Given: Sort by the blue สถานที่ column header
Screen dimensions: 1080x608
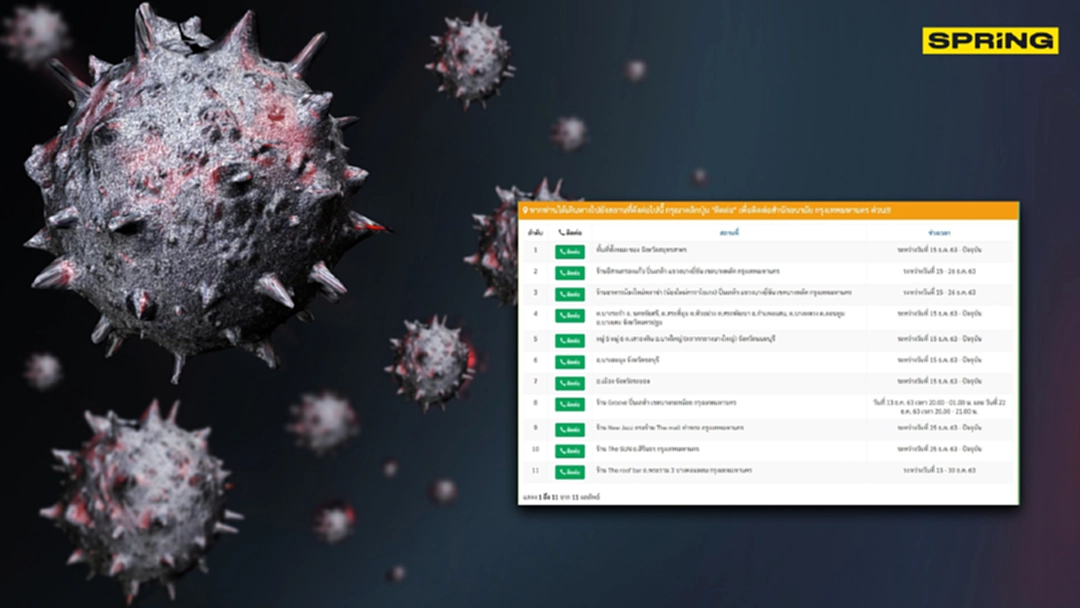Looking at the screenshot, I should (729, 233).
